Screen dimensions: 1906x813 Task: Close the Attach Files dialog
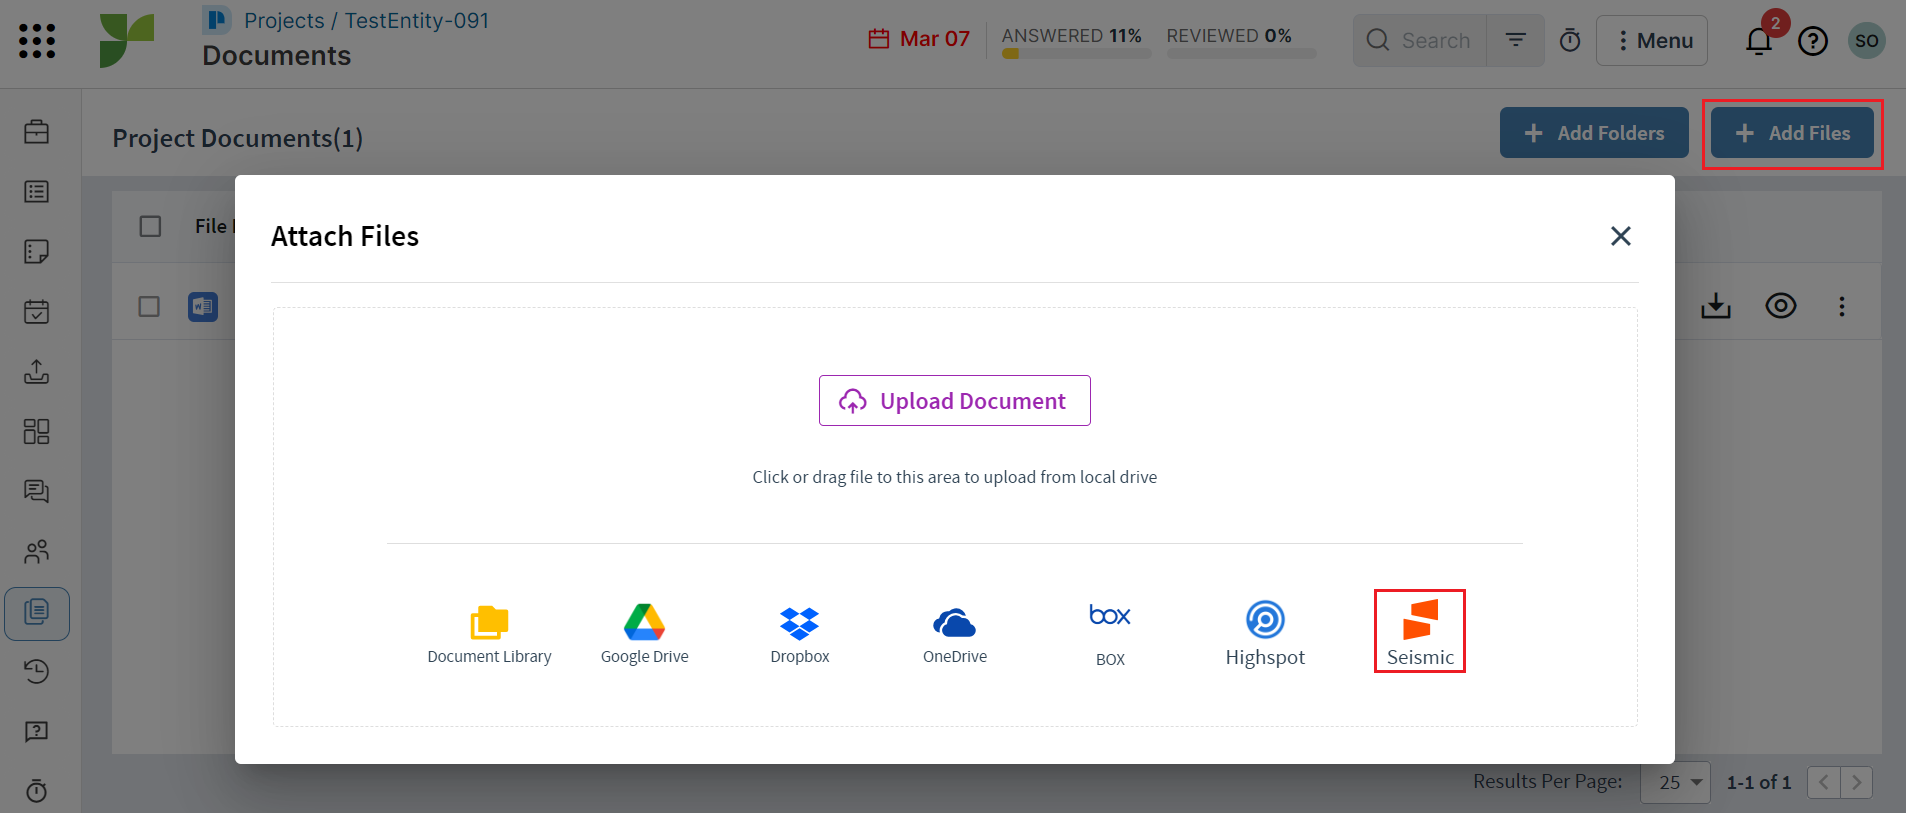click(1621, 236)
